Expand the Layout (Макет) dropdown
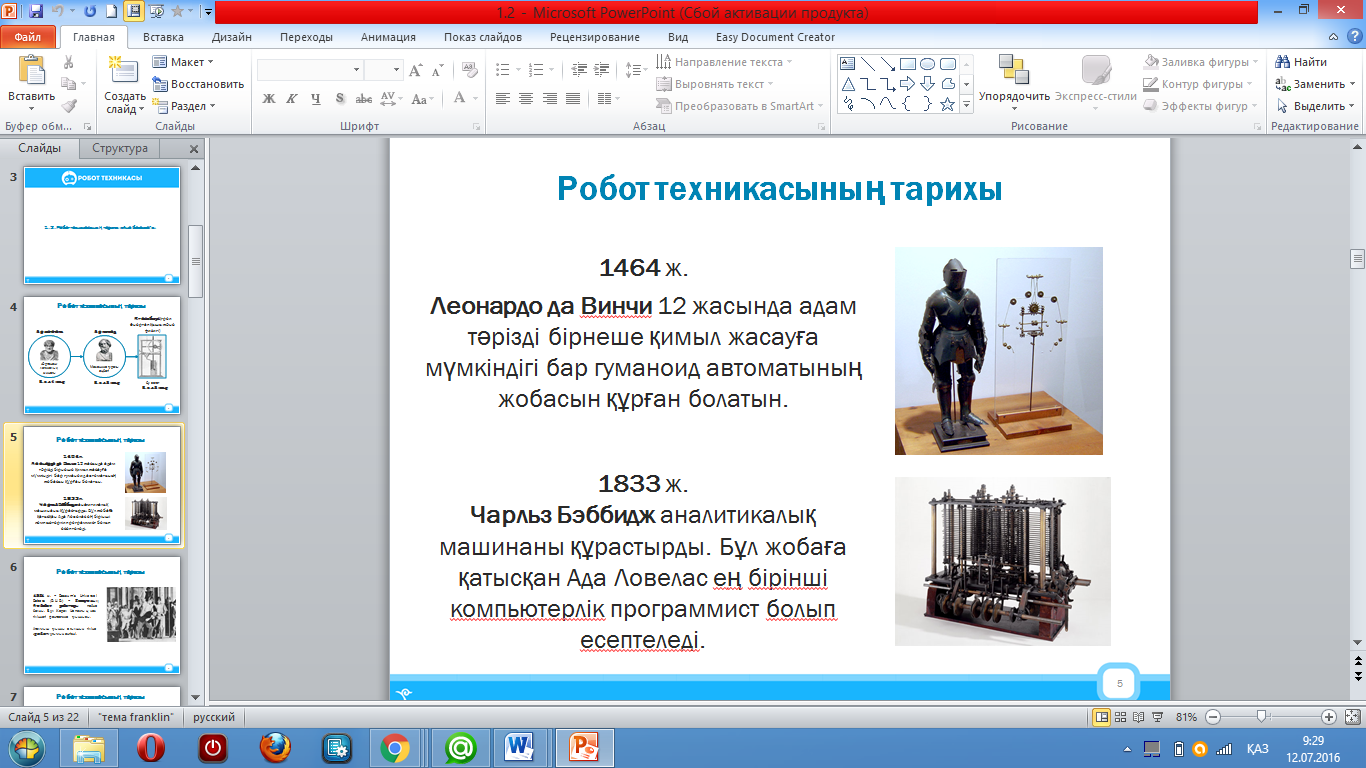1366x768 pixels. [186, 62]
